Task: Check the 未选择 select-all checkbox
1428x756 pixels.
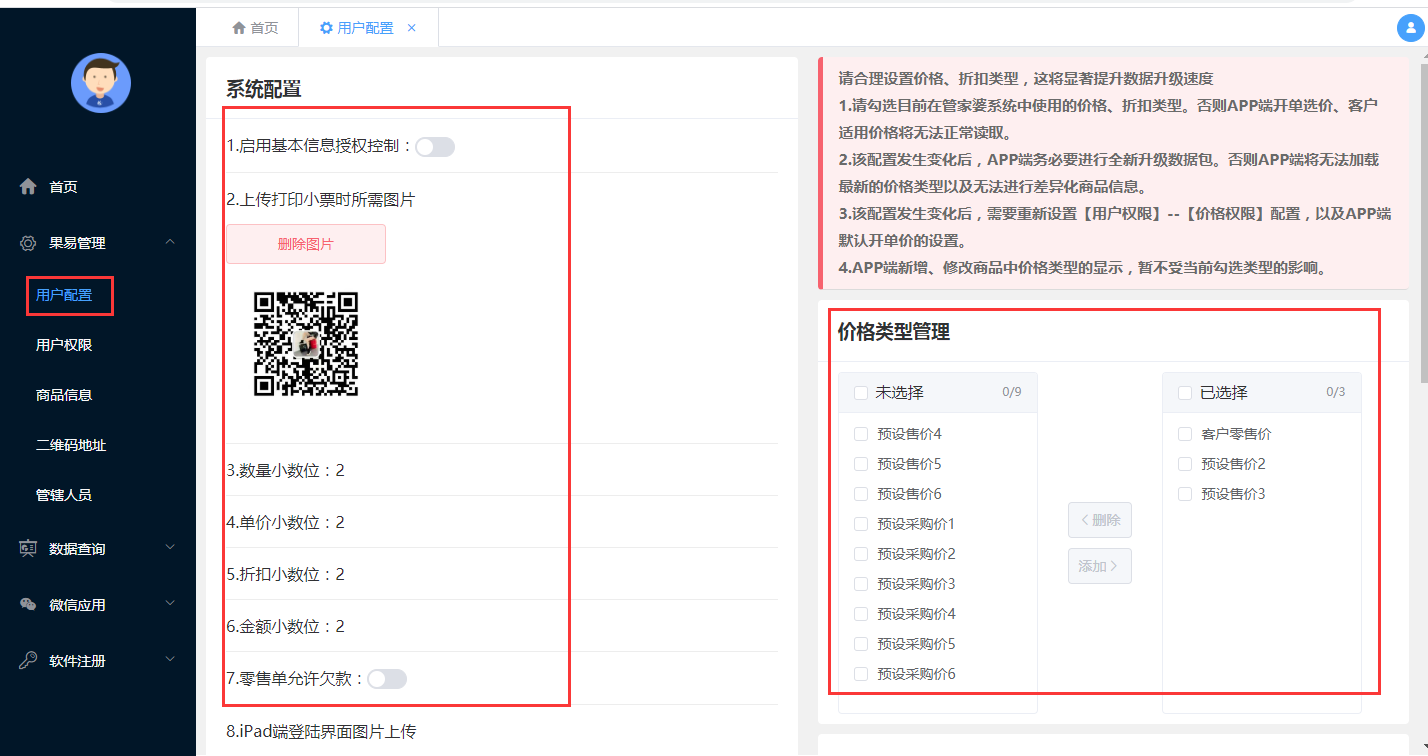Action: click(861, 393)
